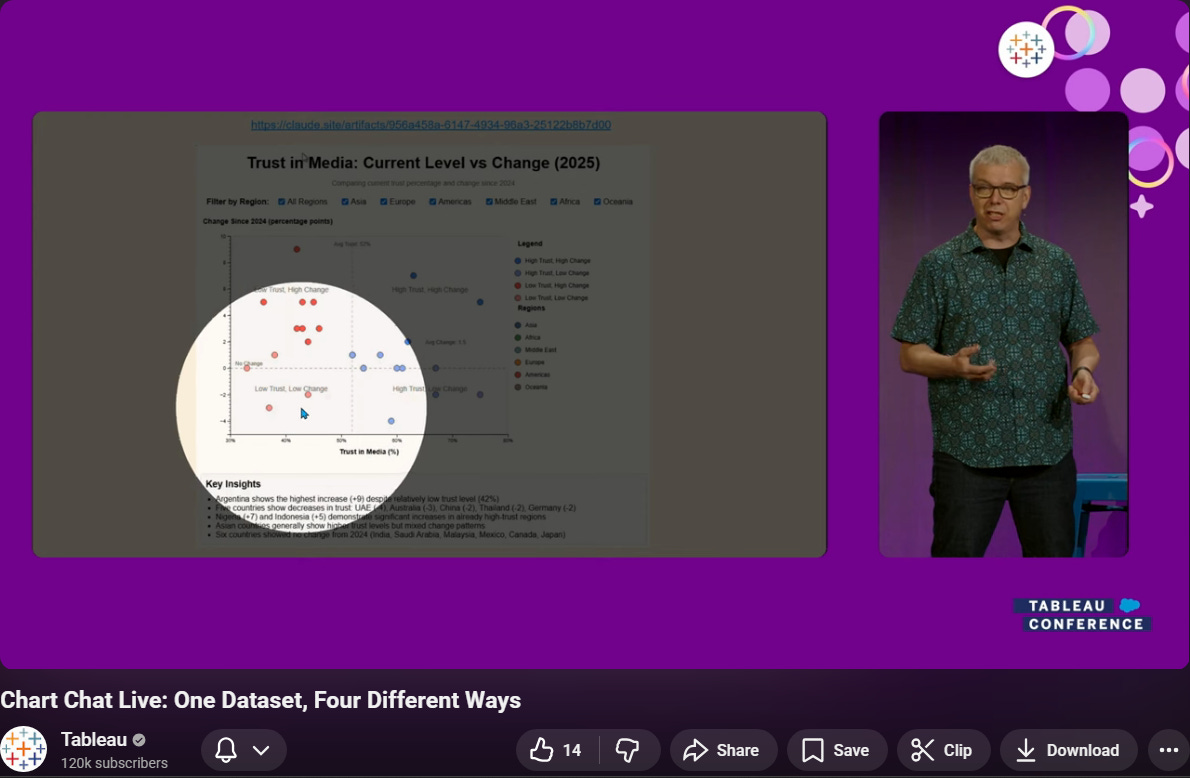Viewport: 1190px width, 778px height.
Task: Toggle the Middle East checkbox in chart
Action: click(x=489, y=202)
